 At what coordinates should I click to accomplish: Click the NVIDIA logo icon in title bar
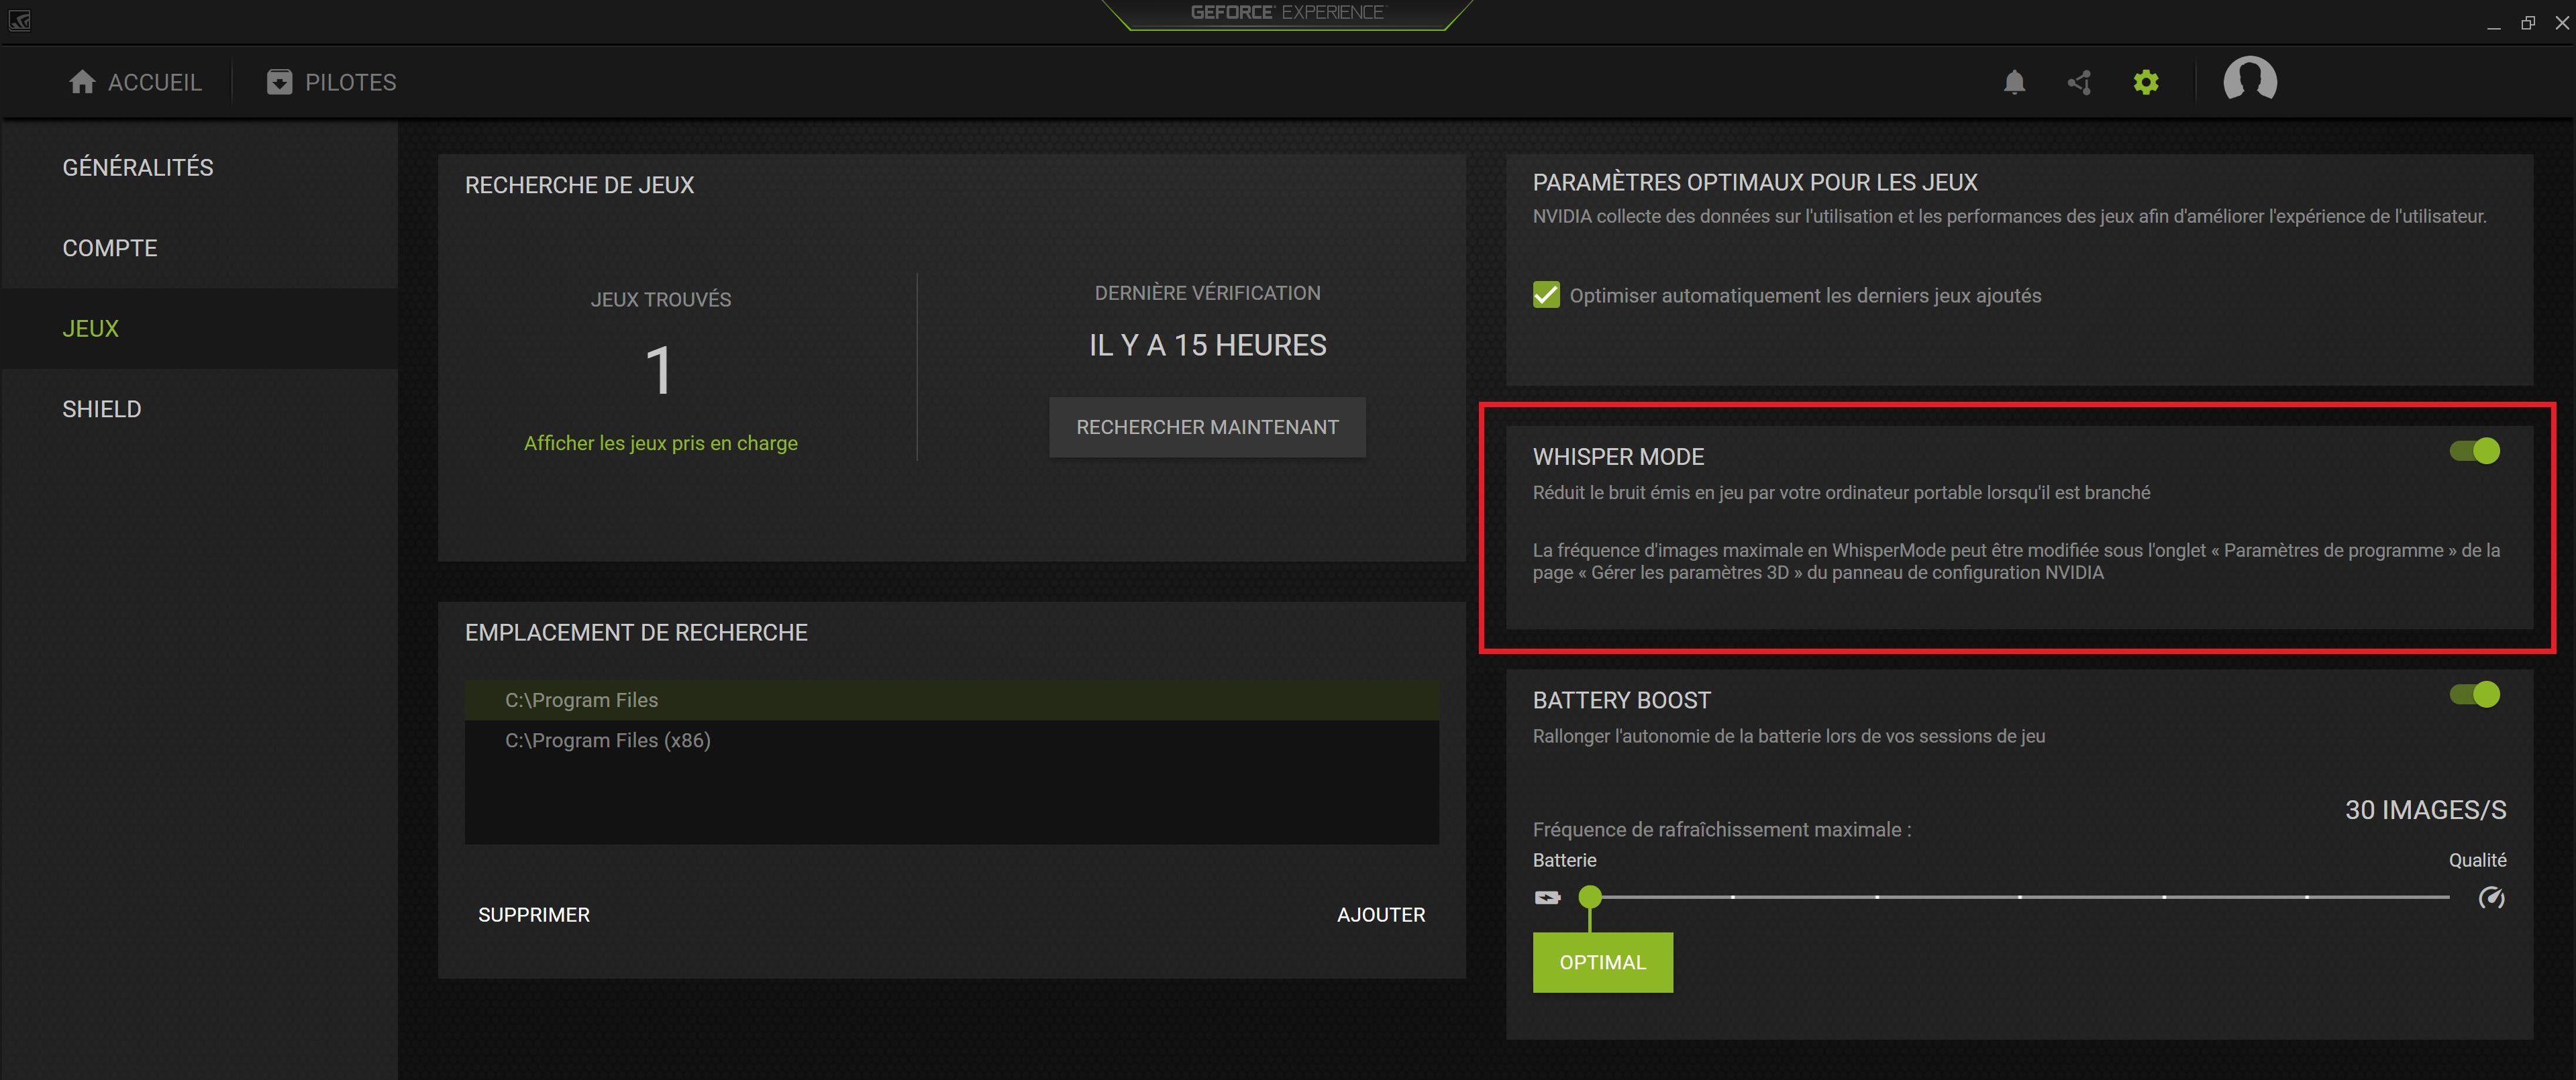pos(19,20)
